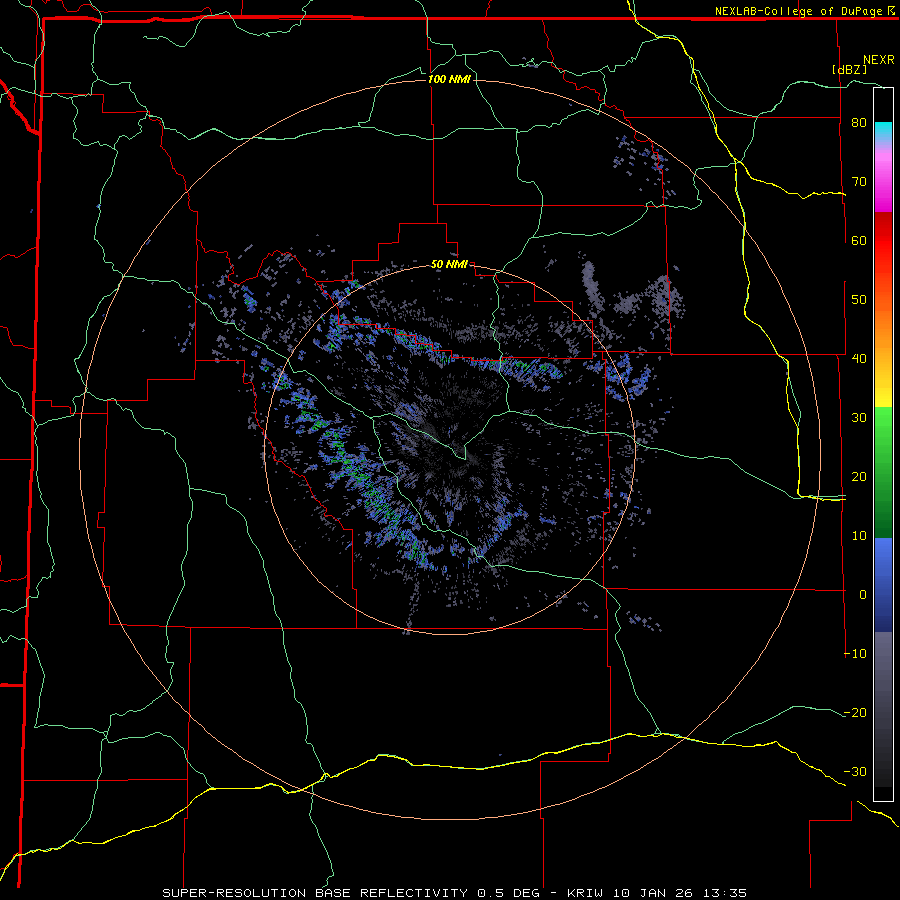Click the 50 NMI range ring label

click(x=449, y=264)
